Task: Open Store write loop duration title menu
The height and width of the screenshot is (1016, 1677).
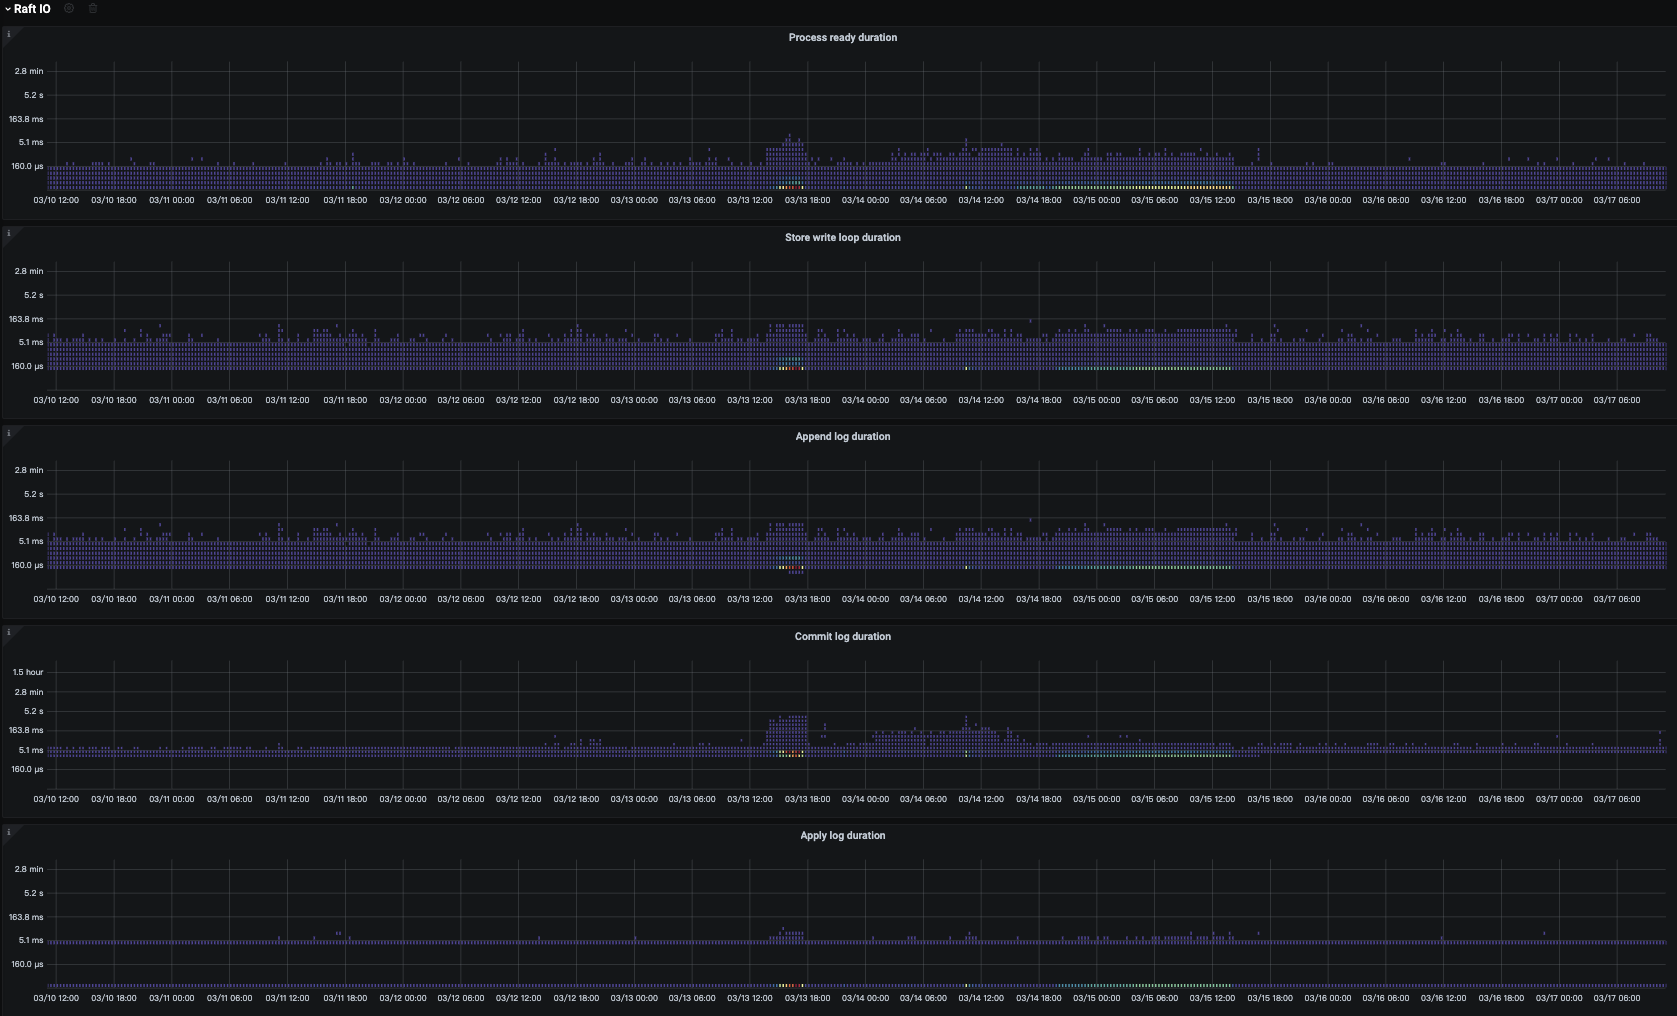Action: point(842,237)
